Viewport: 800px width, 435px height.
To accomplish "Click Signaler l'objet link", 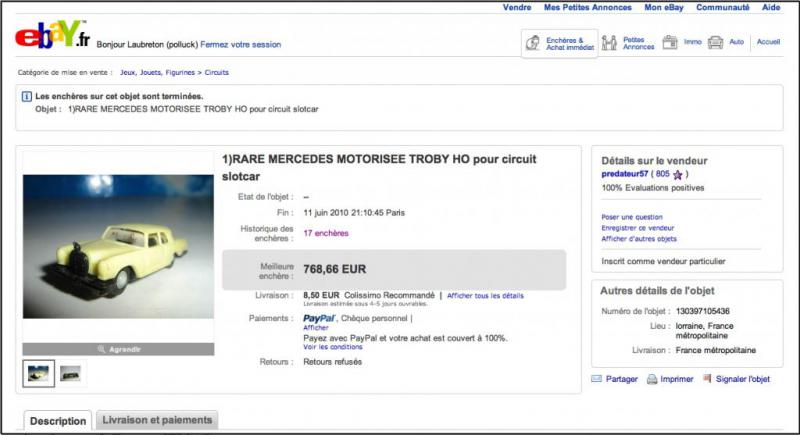I will 743,379.
